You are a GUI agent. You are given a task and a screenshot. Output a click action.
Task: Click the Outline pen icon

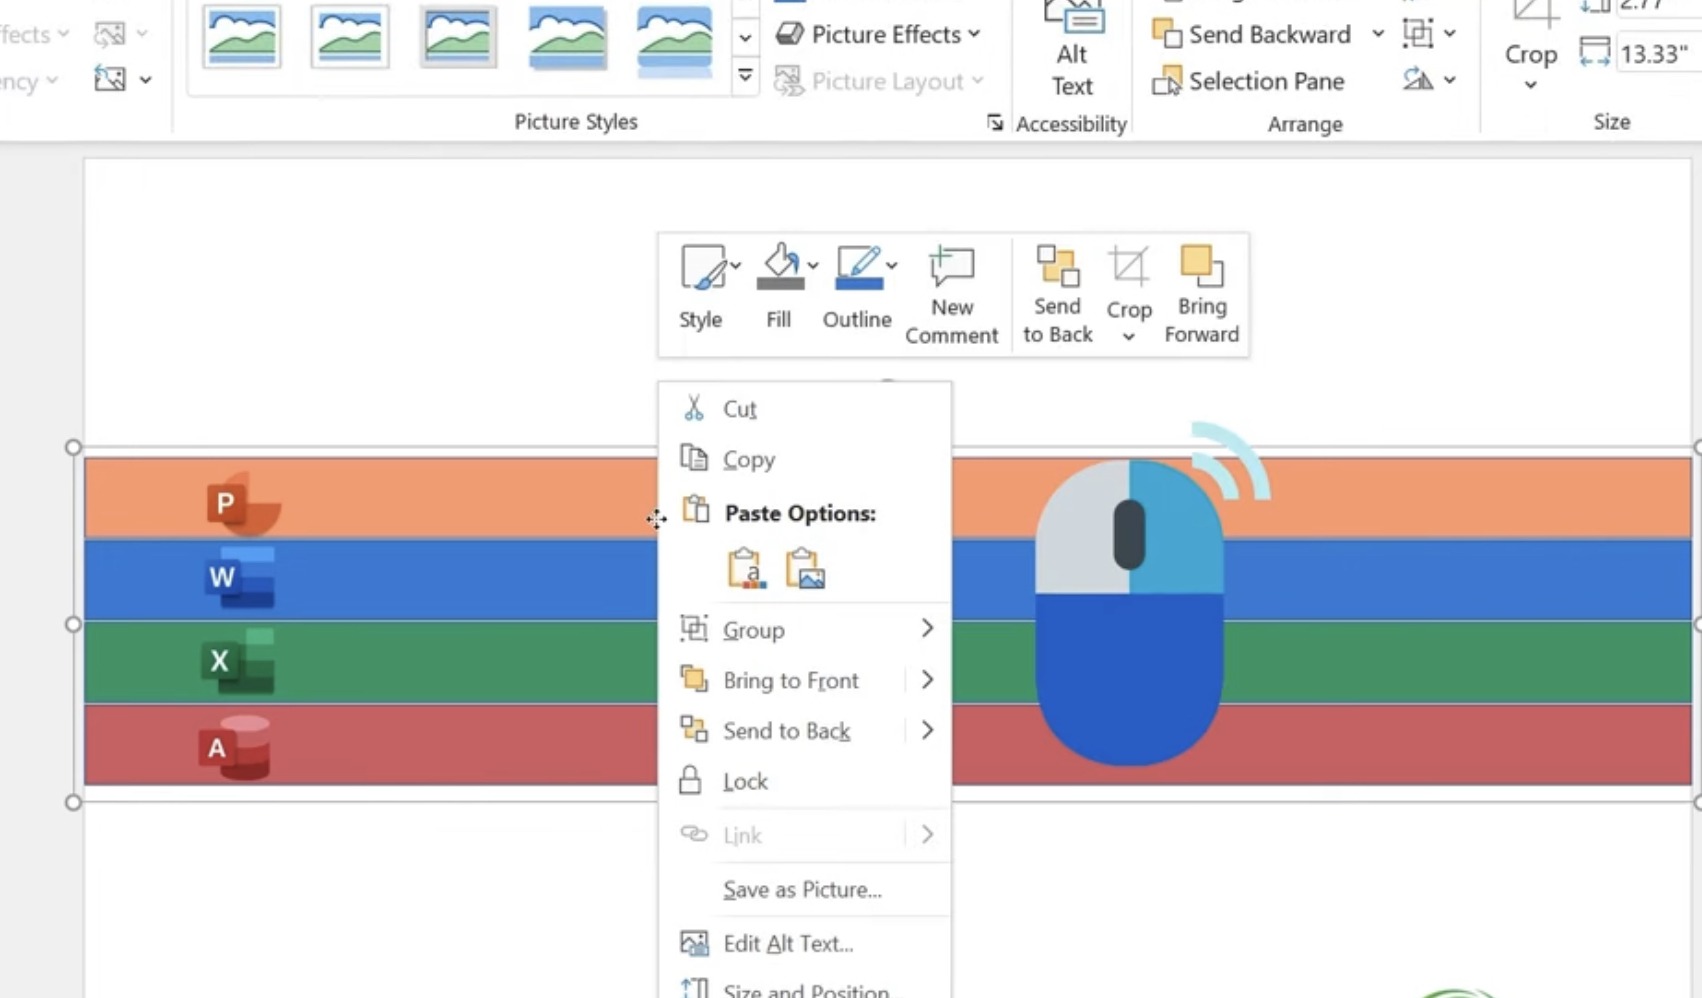point(858,269)
